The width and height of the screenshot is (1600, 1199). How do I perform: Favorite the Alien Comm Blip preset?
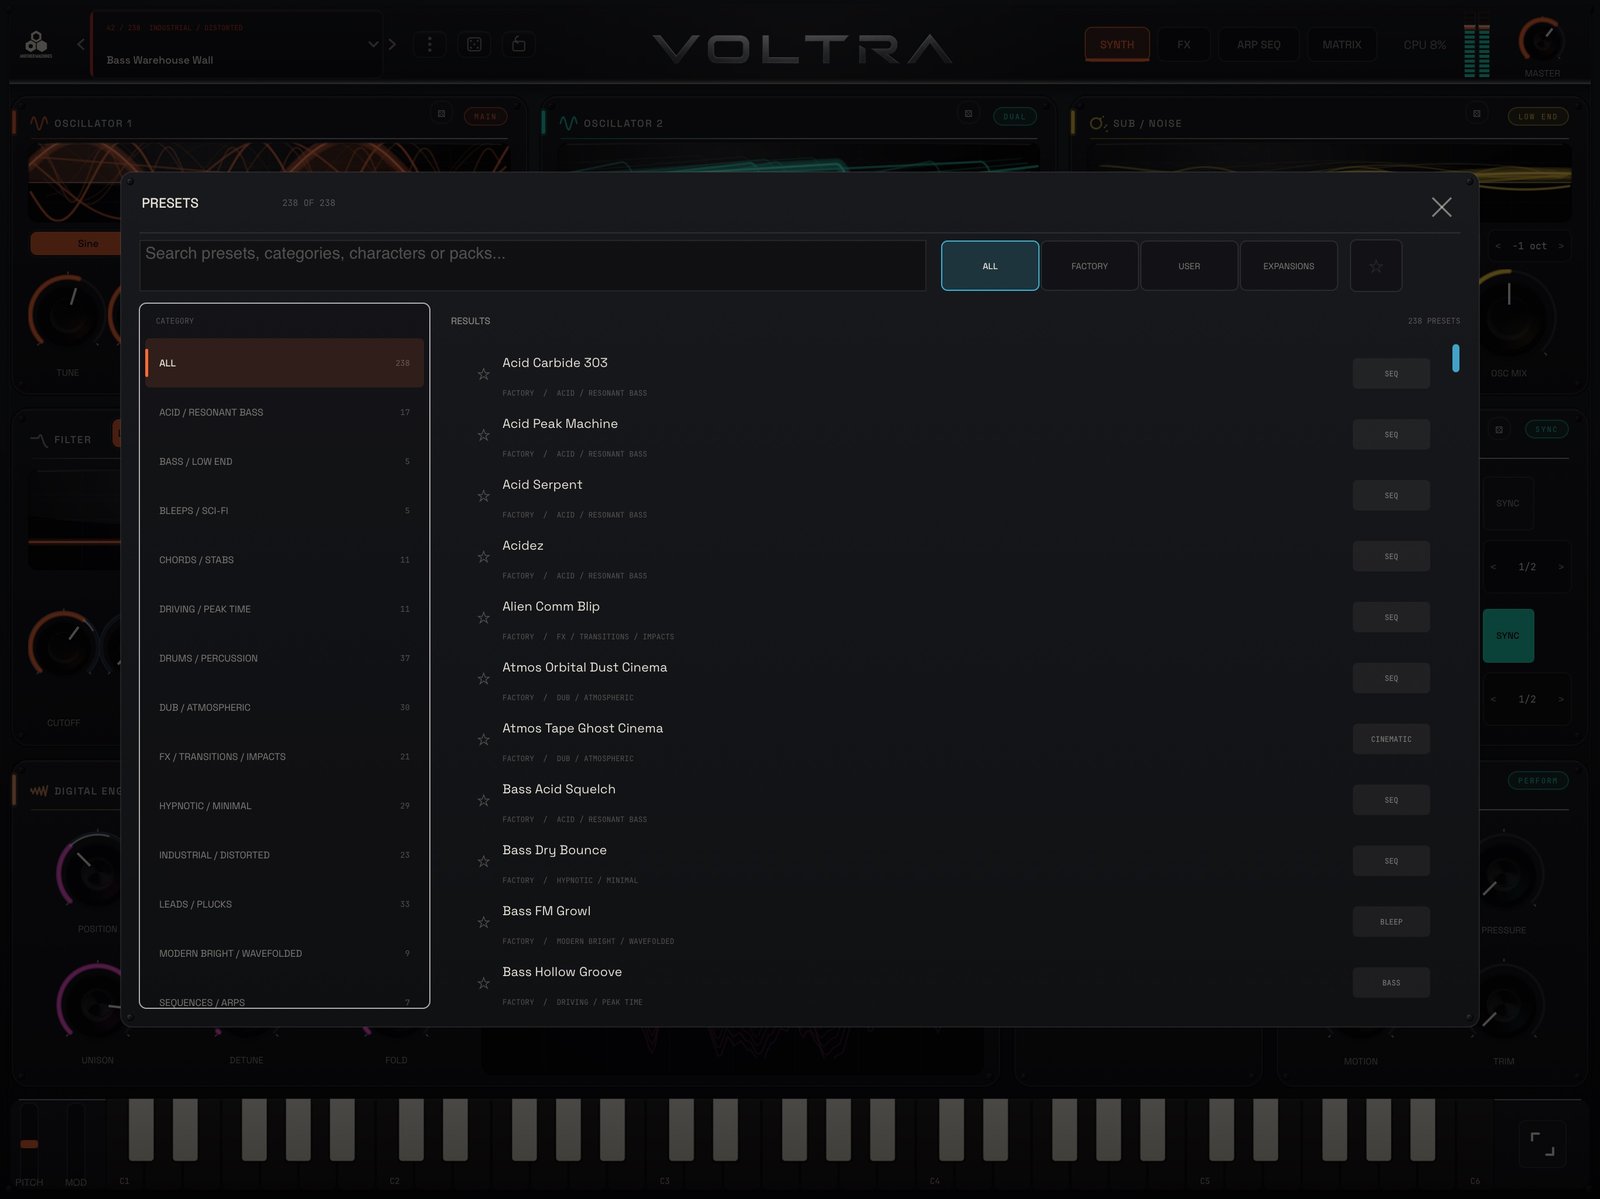(x=483, y=618)
